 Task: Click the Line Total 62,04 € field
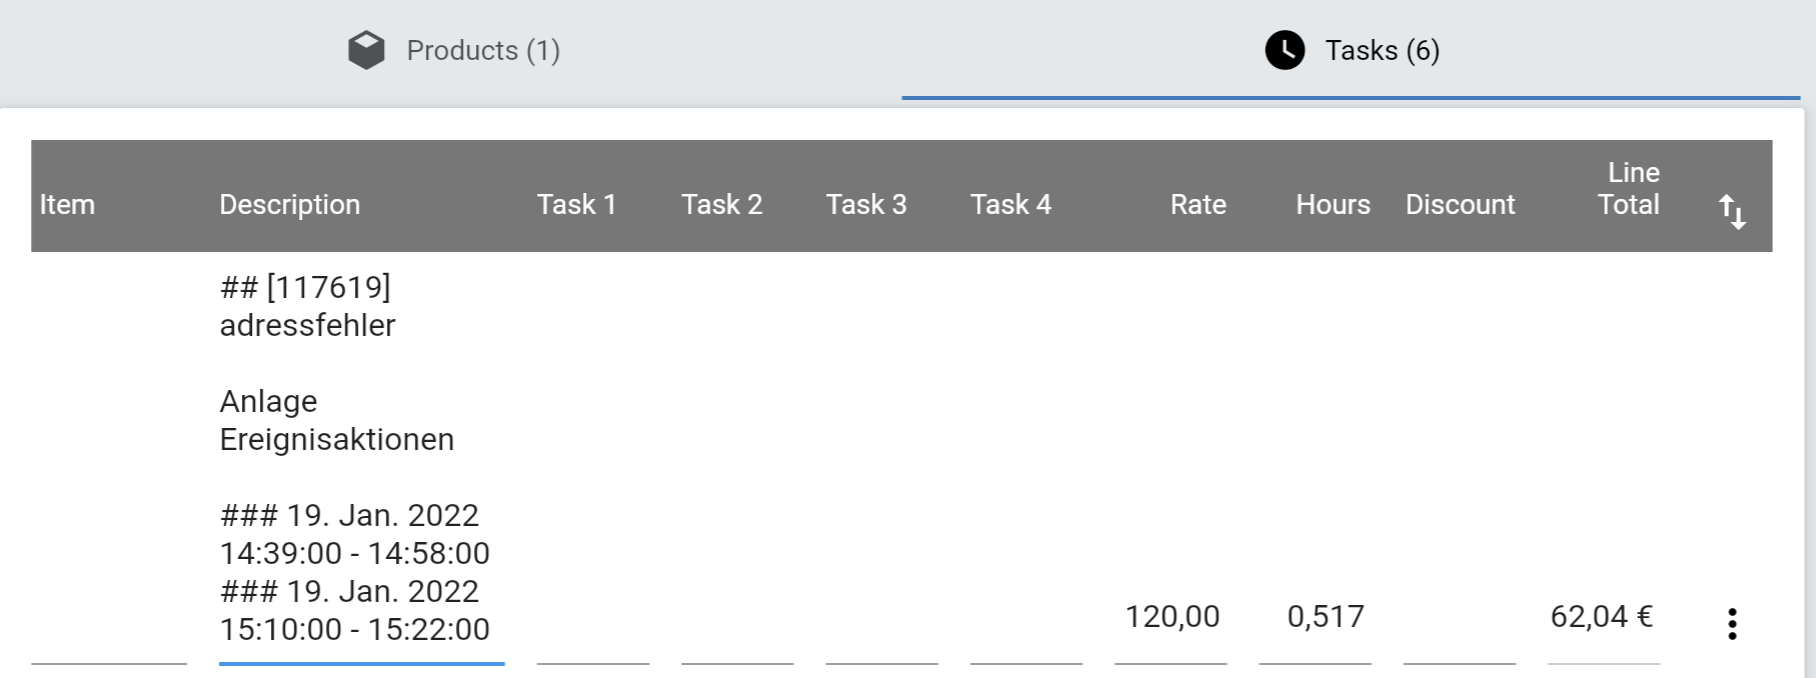1604,617
